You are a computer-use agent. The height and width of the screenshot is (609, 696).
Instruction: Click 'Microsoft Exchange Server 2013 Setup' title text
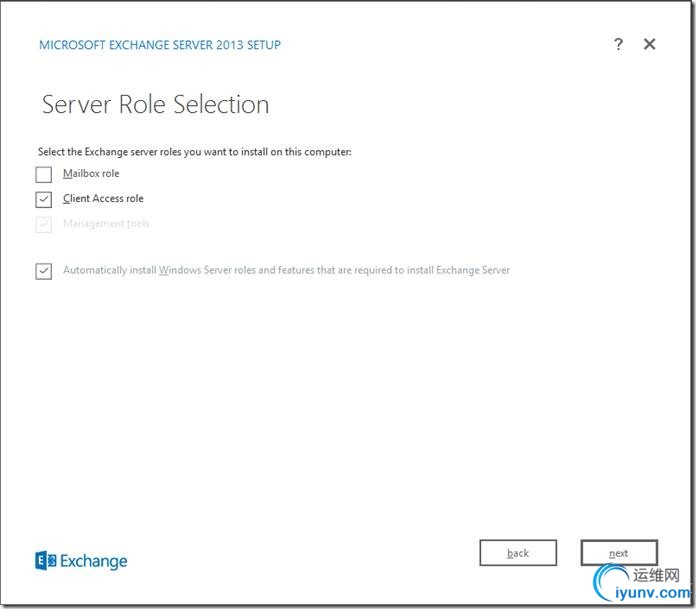(x=160, y=45)
